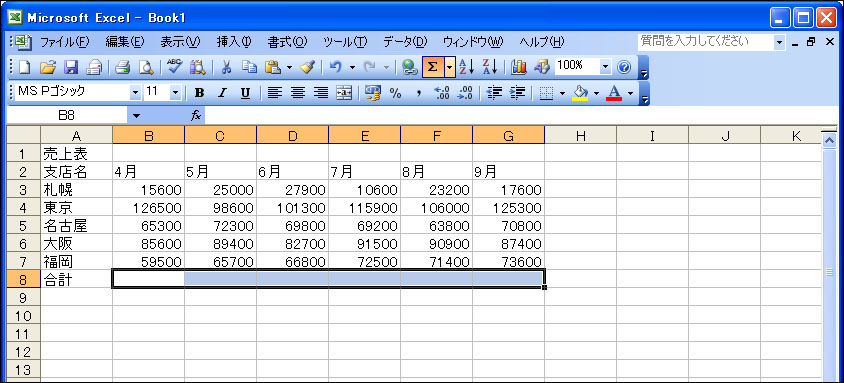
Task: Run the ABC spelling check
Action: coord(175,67)
